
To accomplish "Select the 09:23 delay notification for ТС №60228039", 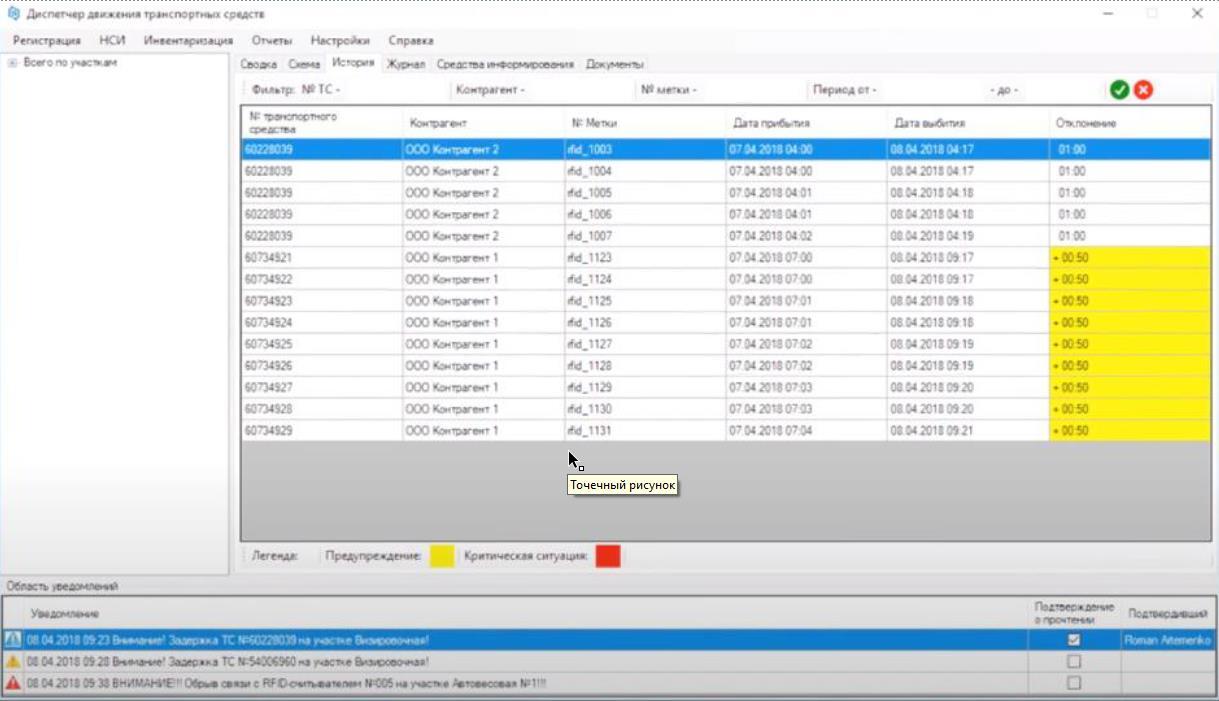I will click(609, 640).
